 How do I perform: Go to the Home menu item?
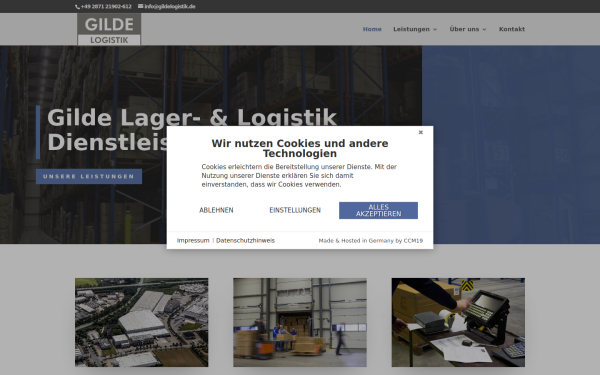[372, 29]
